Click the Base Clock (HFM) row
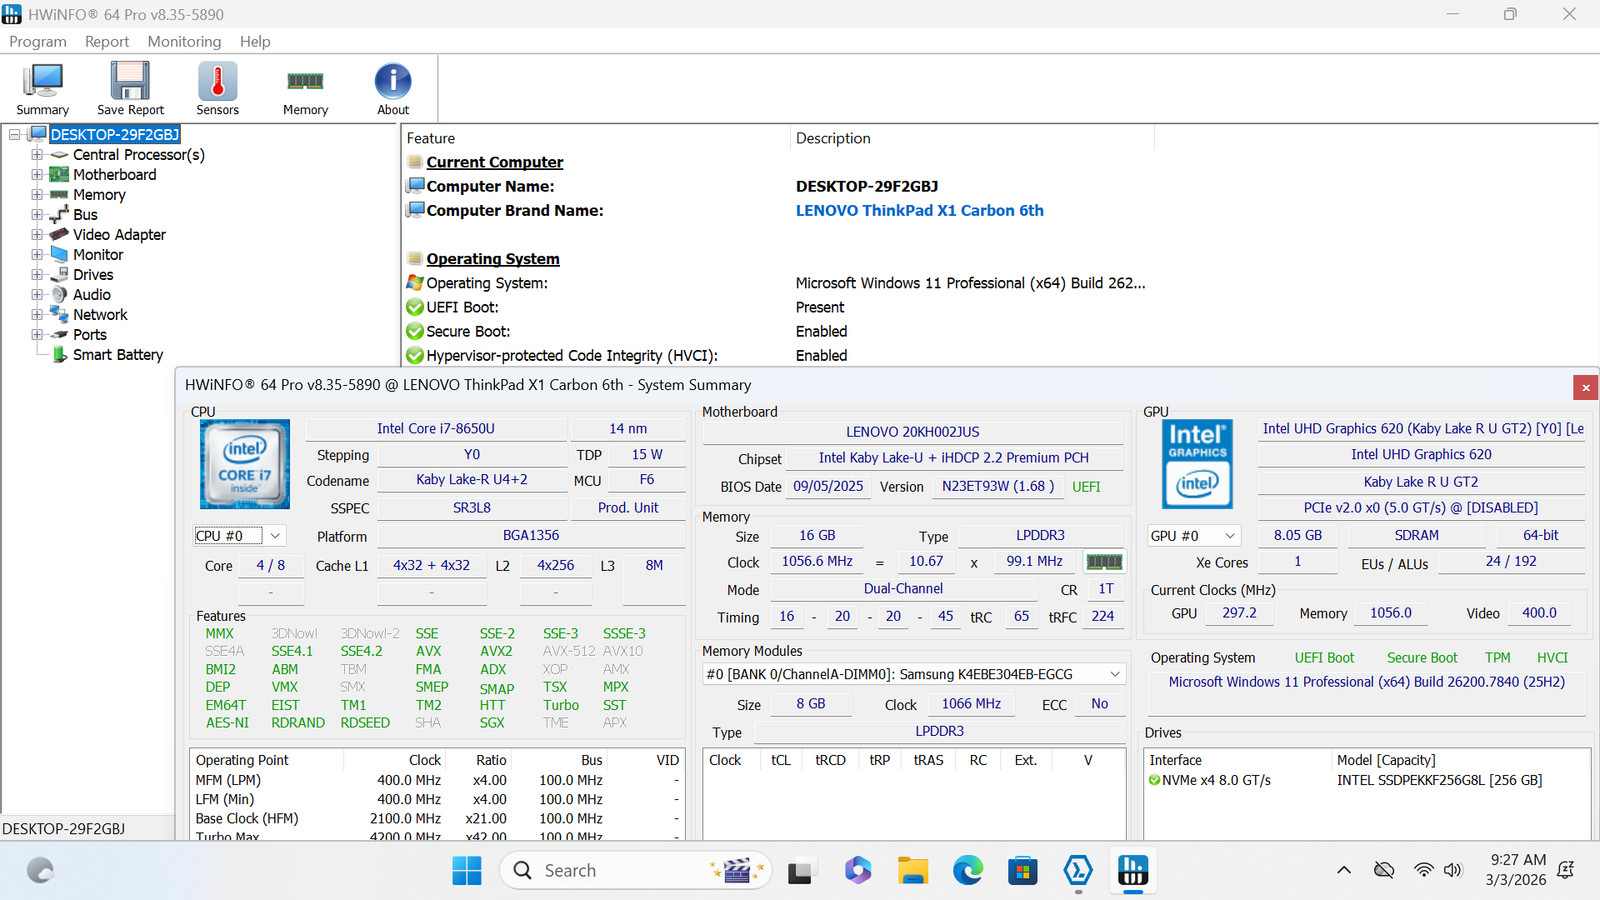1600x900 pixels. pos(438,818)
